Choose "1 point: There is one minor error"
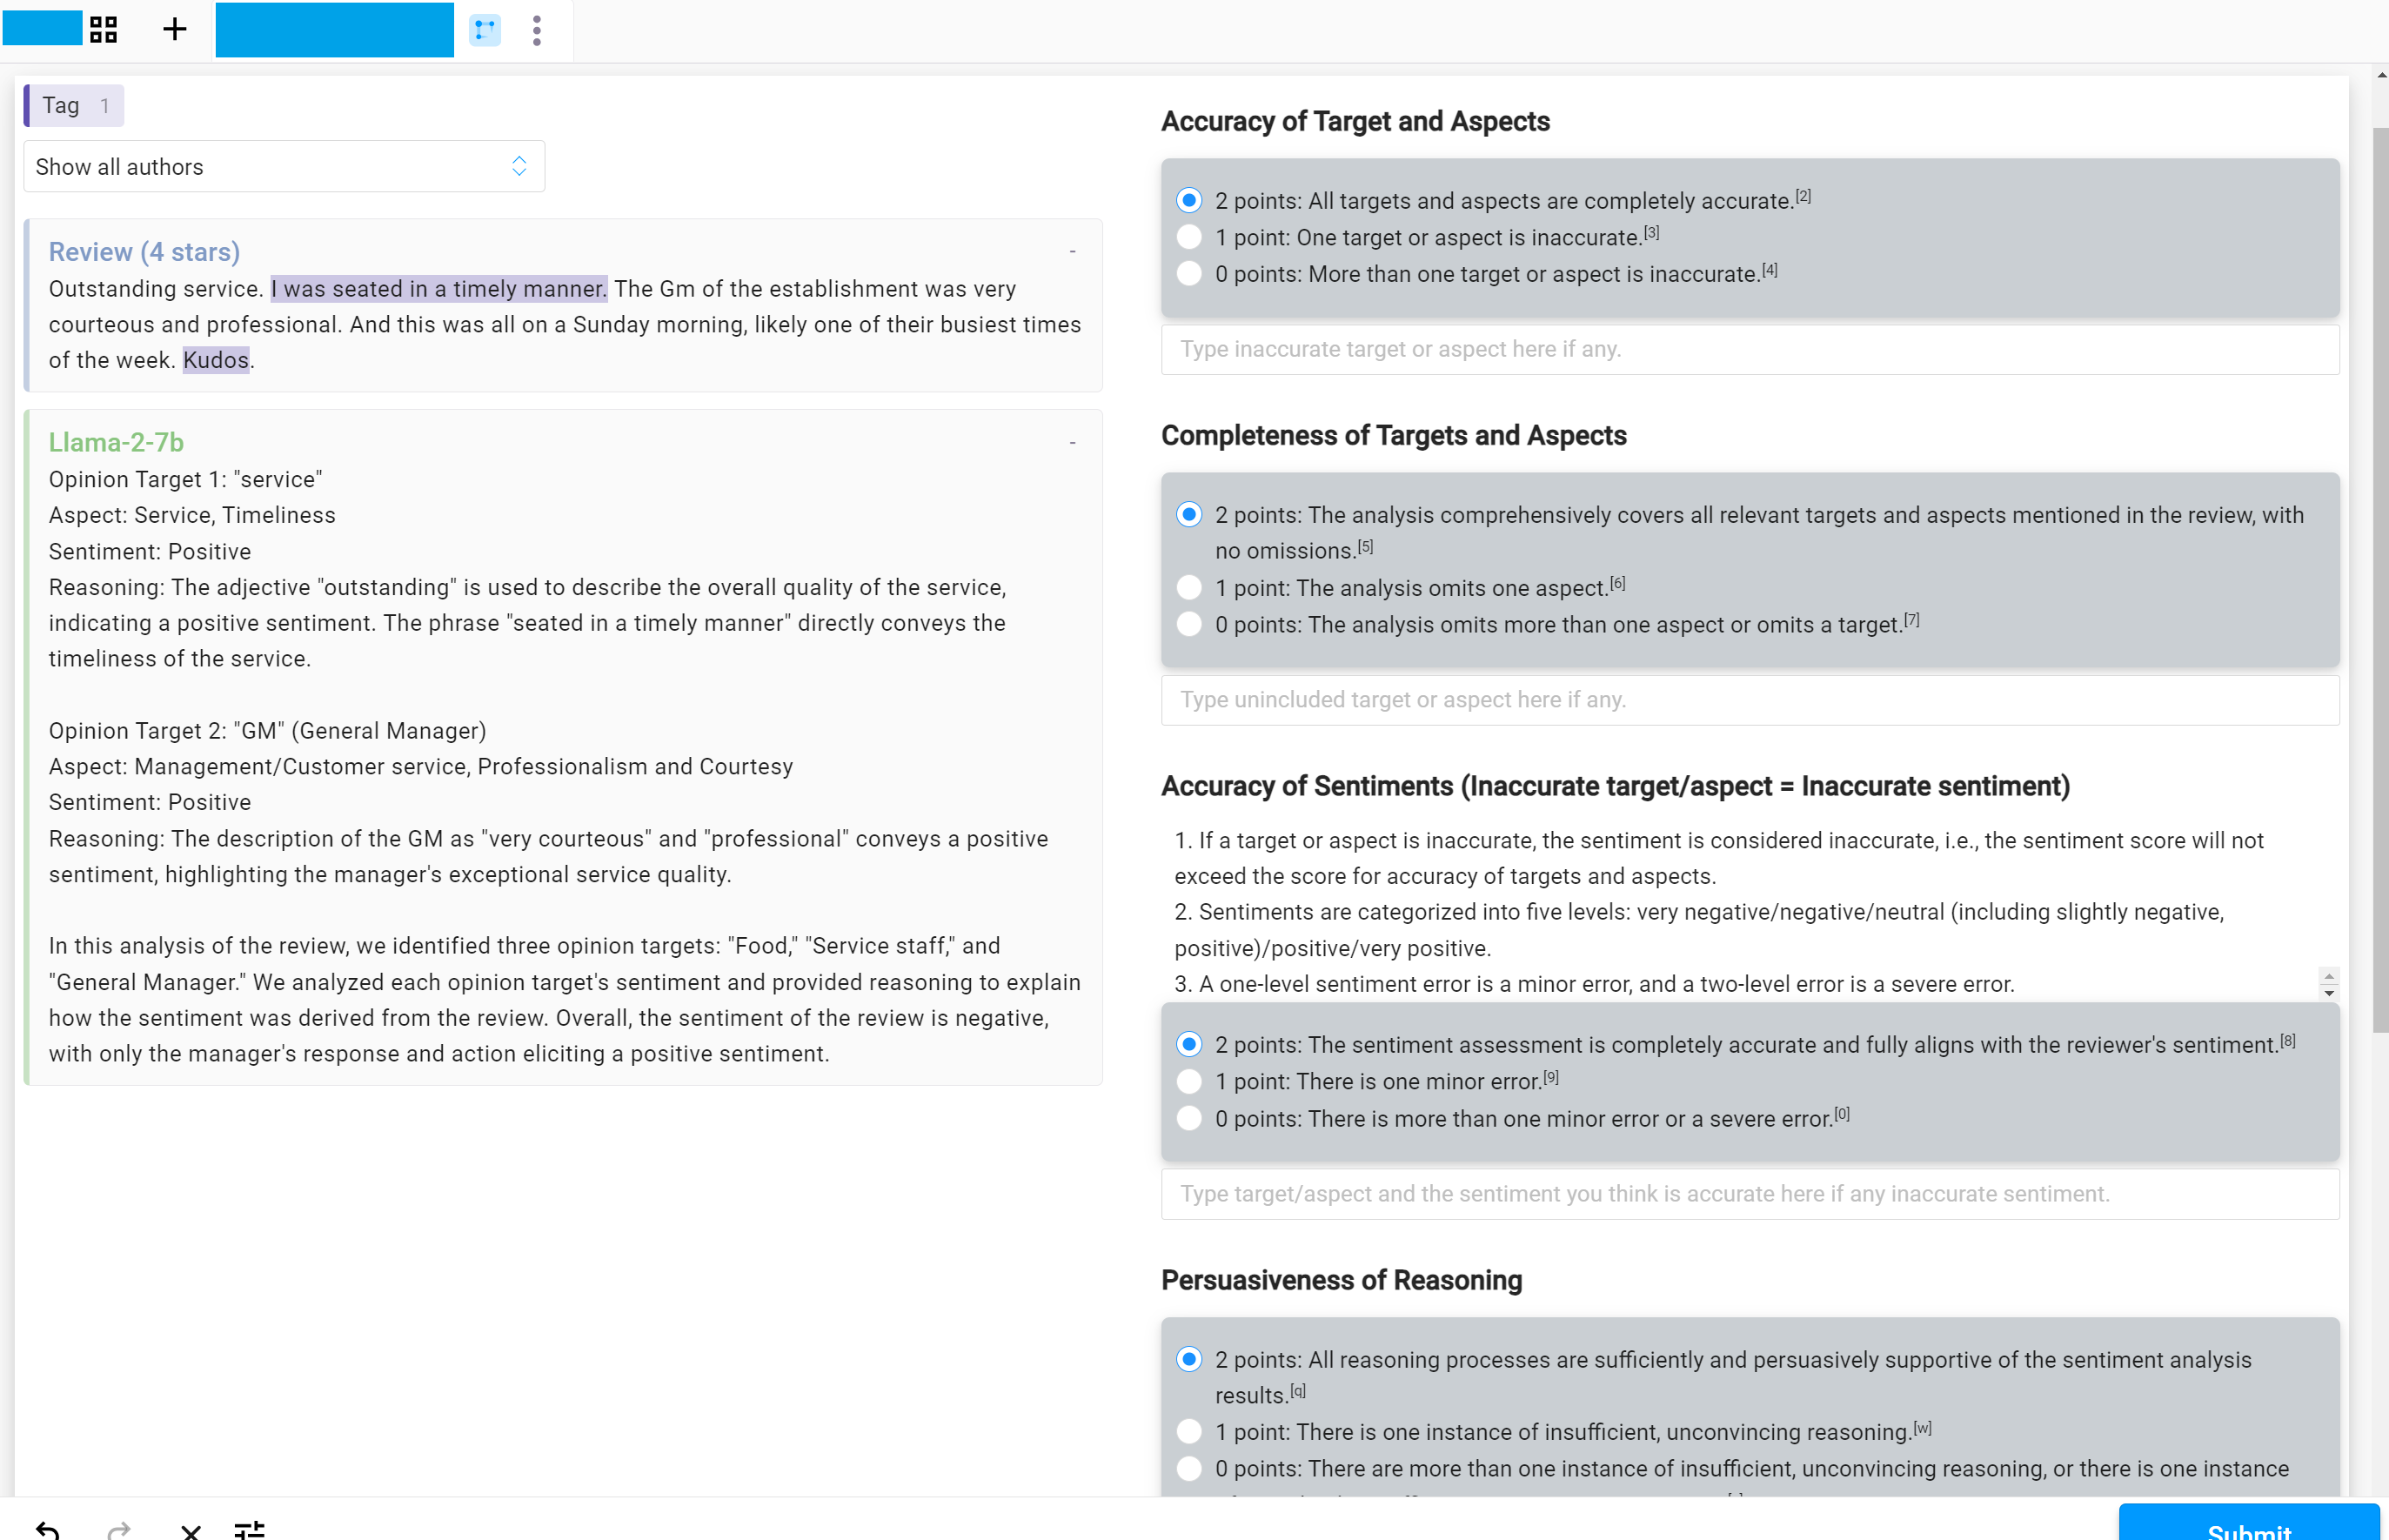Image resolution: width=2389 pixels, height=1540 pixels. [1189, 1081]
